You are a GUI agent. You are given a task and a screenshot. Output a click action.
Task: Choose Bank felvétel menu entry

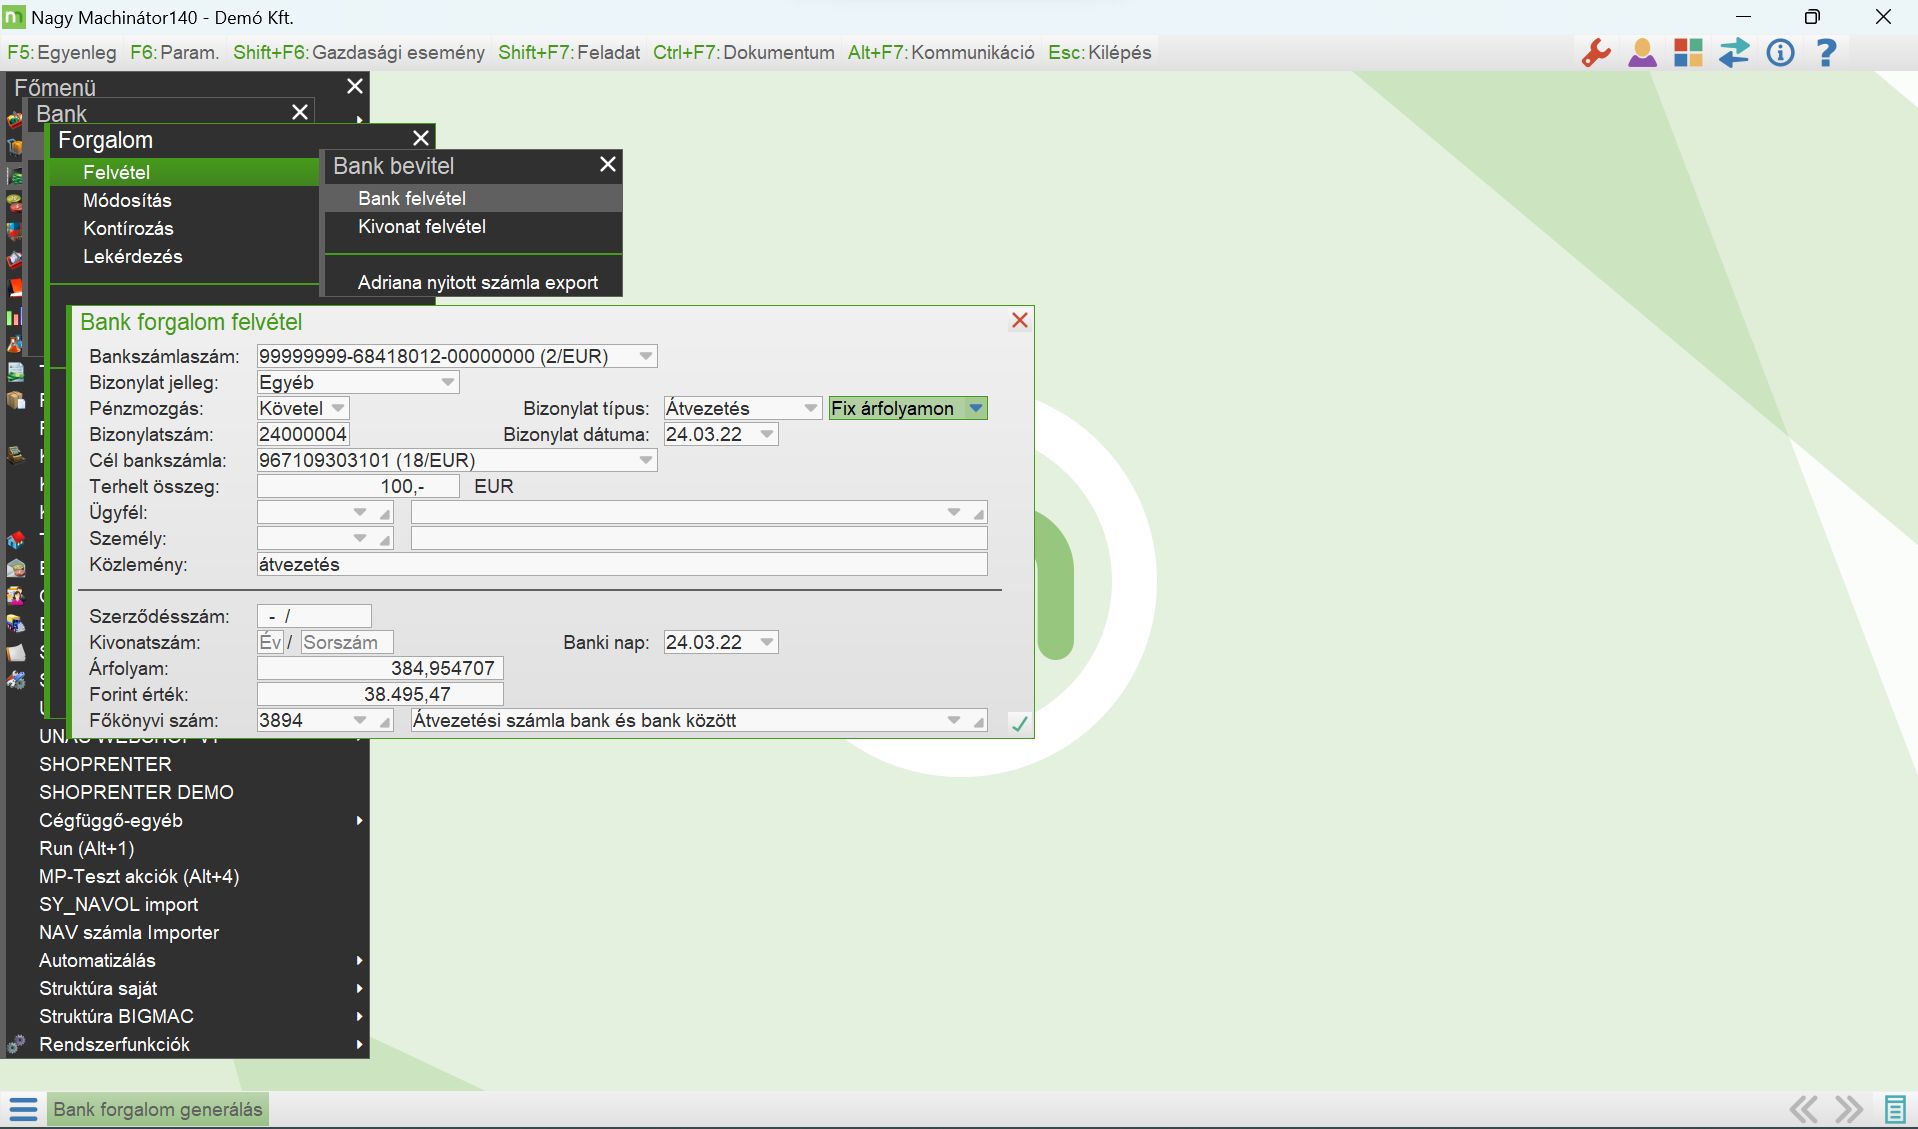pyautogui.click(x=473, y=198)
